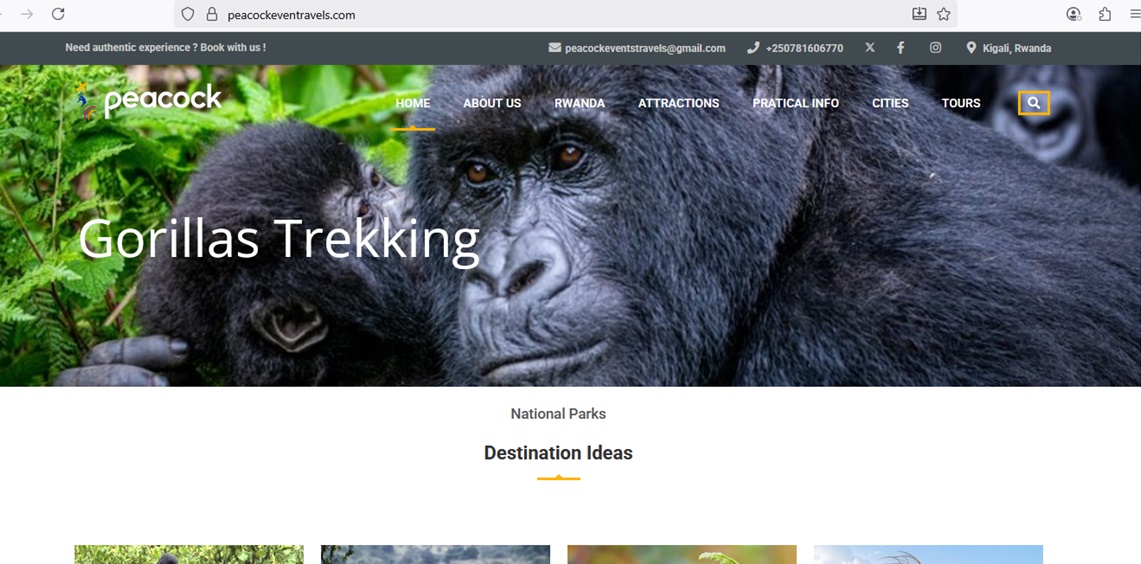
Task: Select the HOME navigation item
Action: pos(413,103)
